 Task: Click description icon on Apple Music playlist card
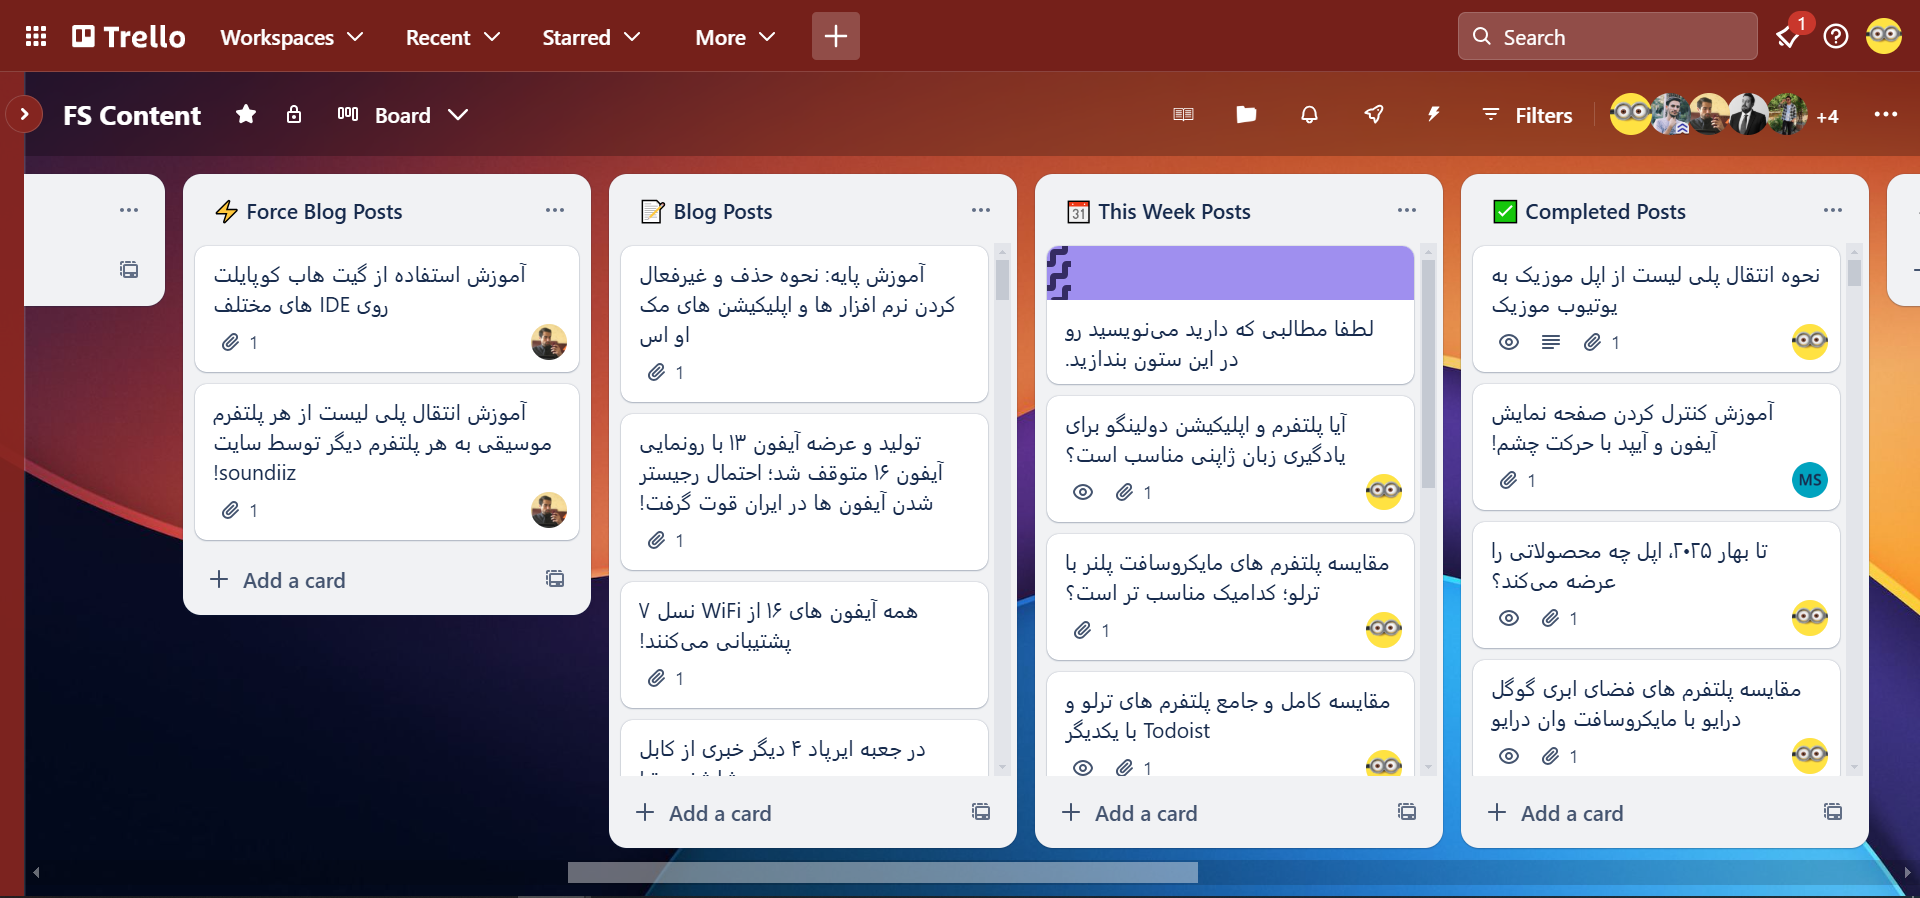point(1551,342)
